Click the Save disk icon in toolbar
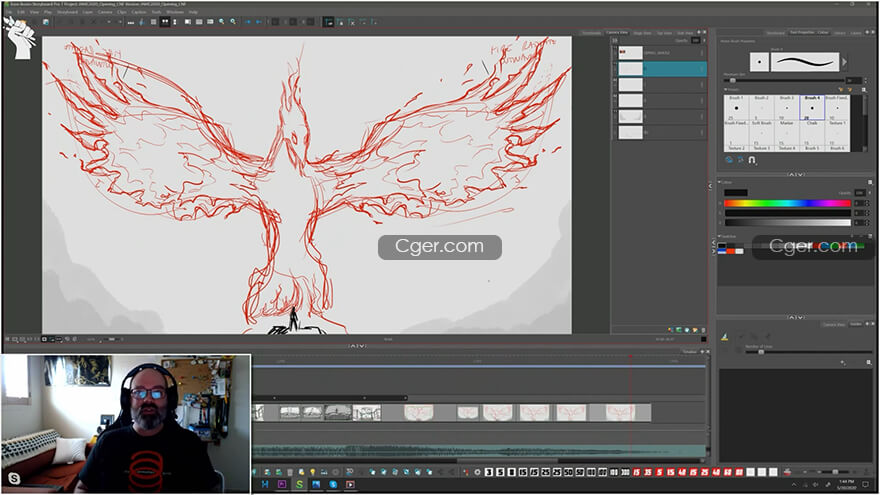This screenshot has width=880, height=495. [46, 22]
